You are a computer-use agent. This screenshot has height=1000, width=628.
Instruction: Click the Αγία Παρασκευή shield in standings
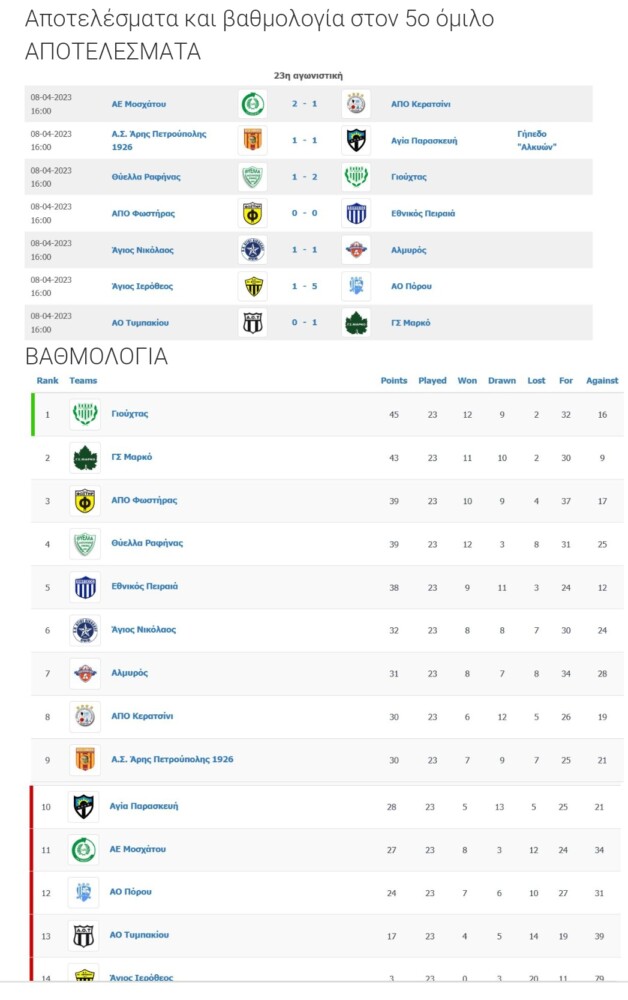84,806
